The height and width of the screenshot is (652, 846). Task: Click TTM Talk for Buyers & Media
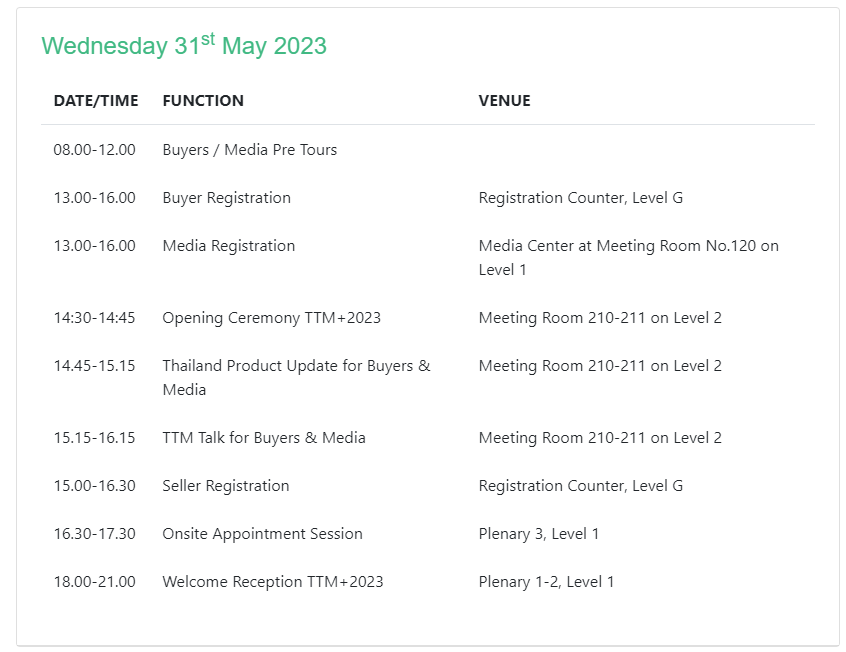pos(264,438)
